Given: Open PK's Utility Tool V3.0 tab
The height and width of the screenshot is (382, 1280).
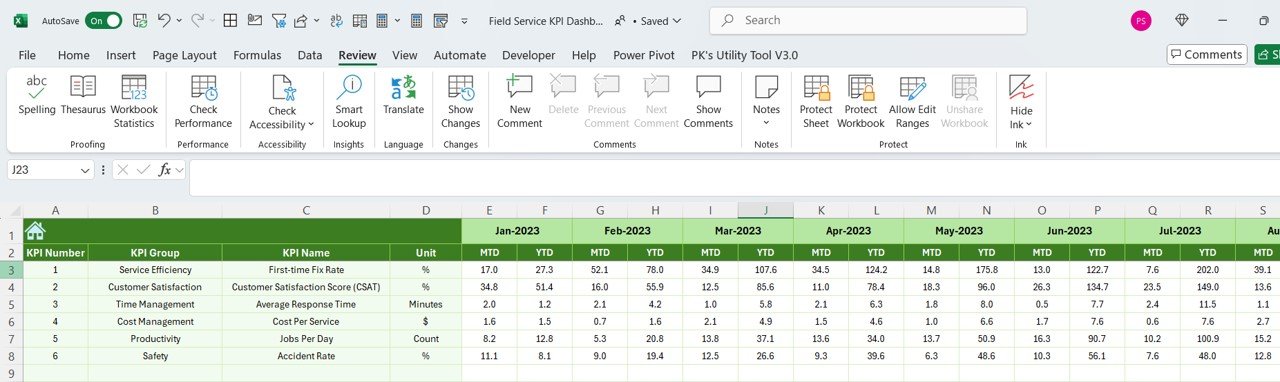Looking at the screenshot, I should (x=744, y=56).
